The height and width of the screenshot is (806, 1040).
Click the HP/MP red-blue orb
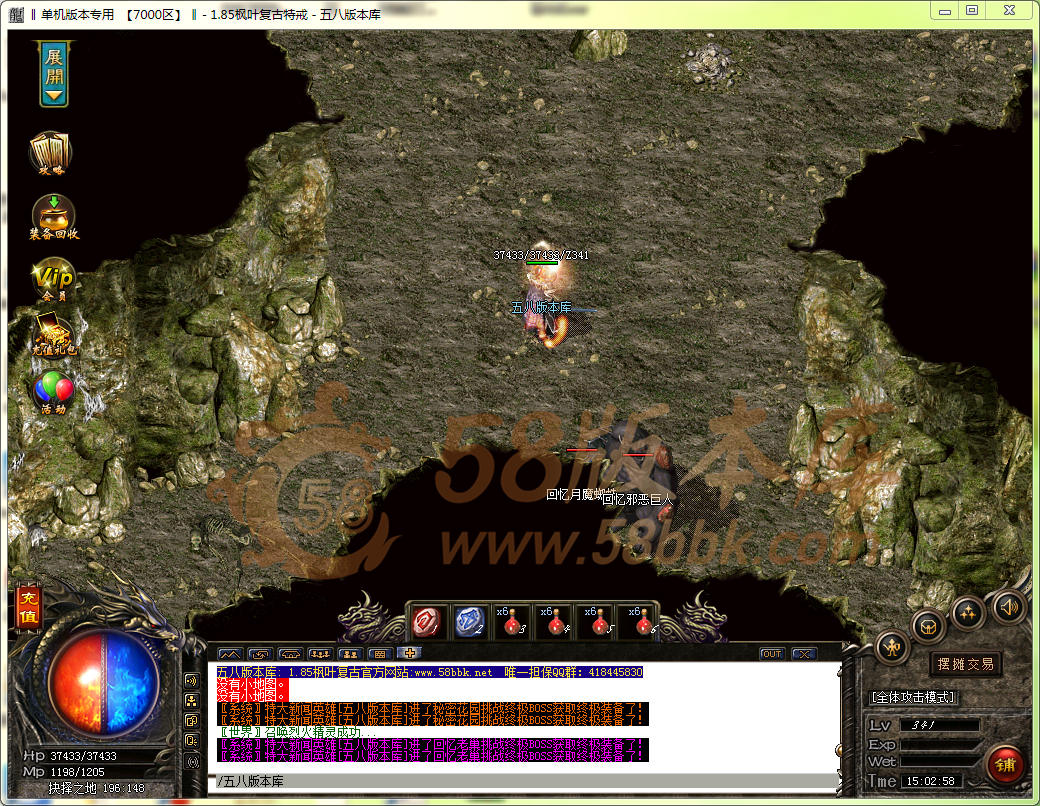[x=103, y=681]
